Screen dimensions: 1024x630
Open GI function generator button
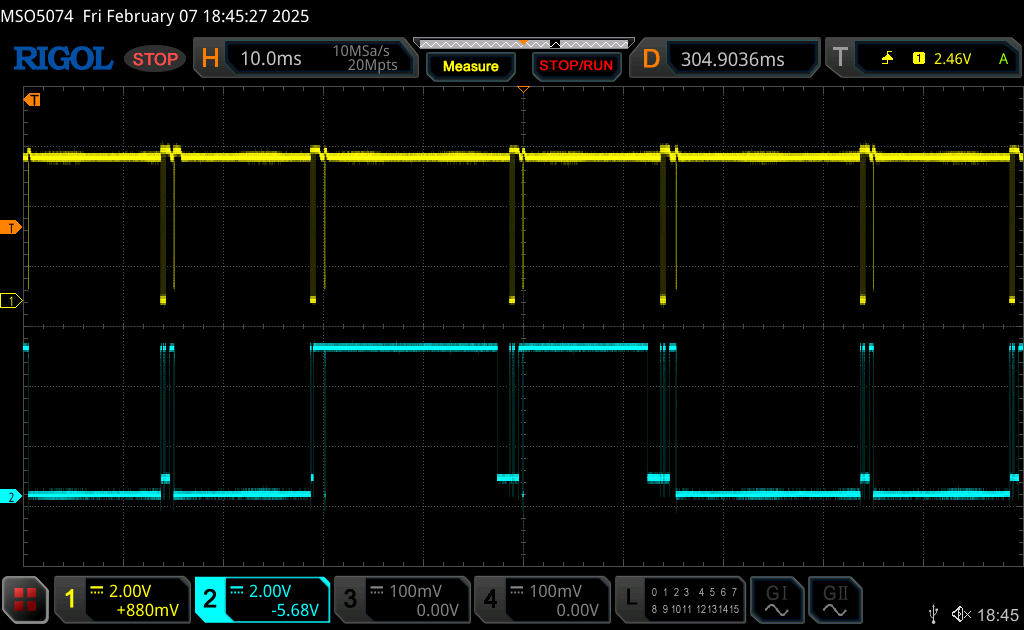[776, 599]
